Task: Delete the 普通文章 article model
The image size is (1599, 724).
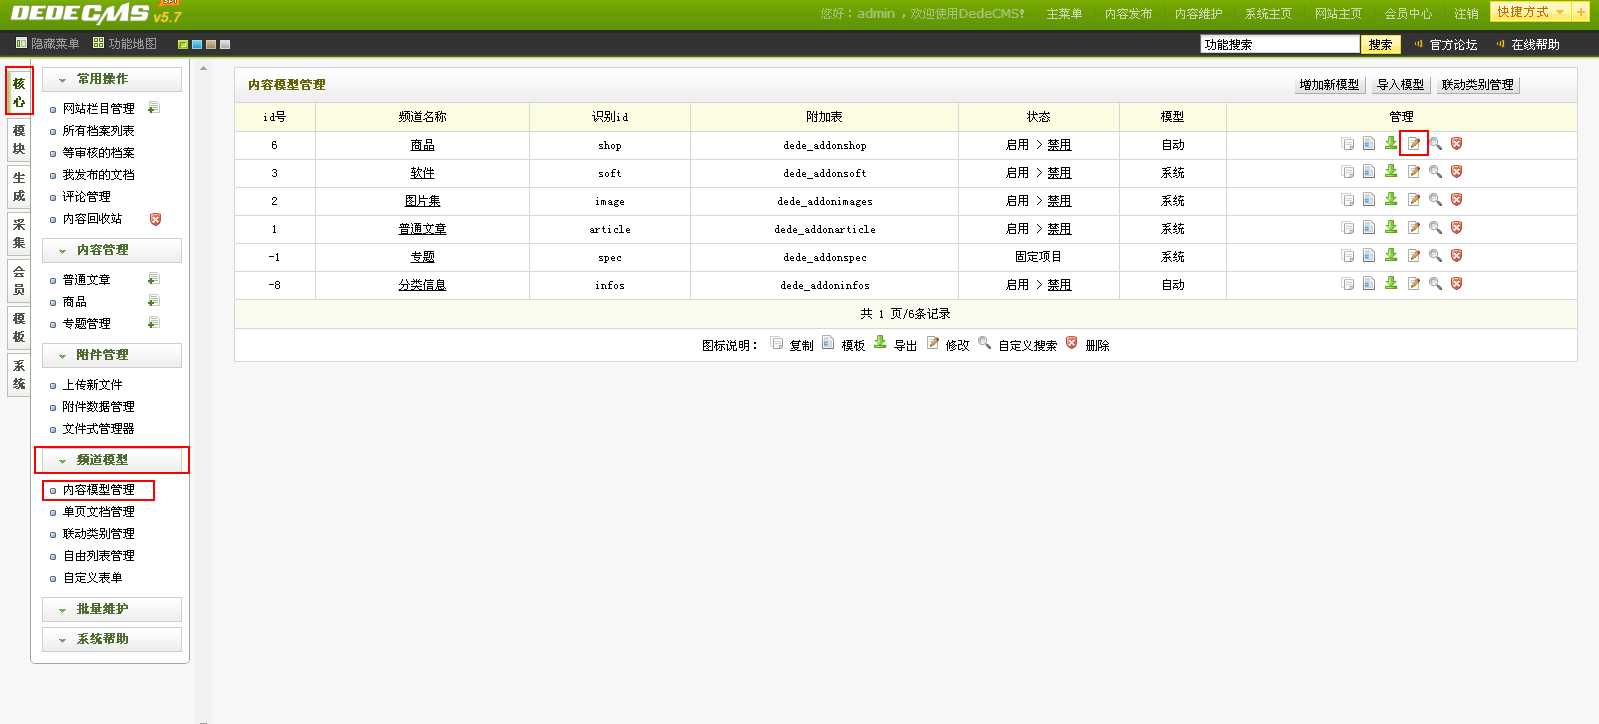Action: 1456,228
